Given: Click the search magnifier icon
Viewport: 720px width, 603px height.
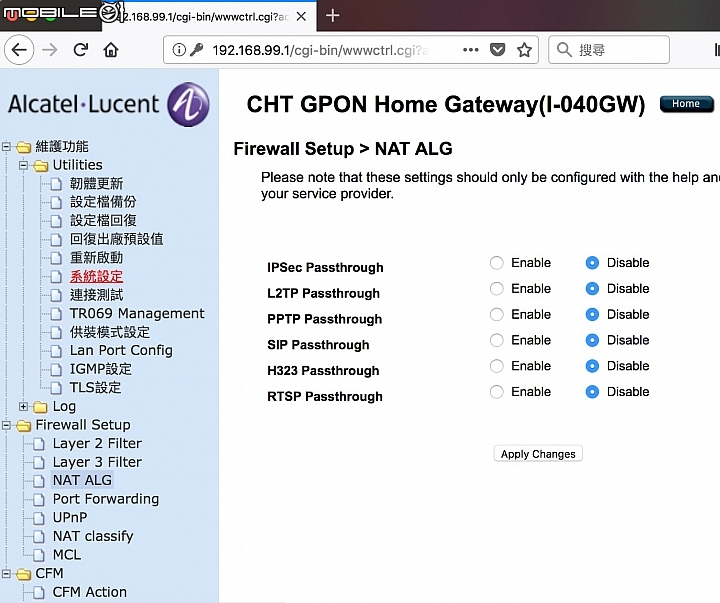Looking at the screenshot, I should (564, 50).
